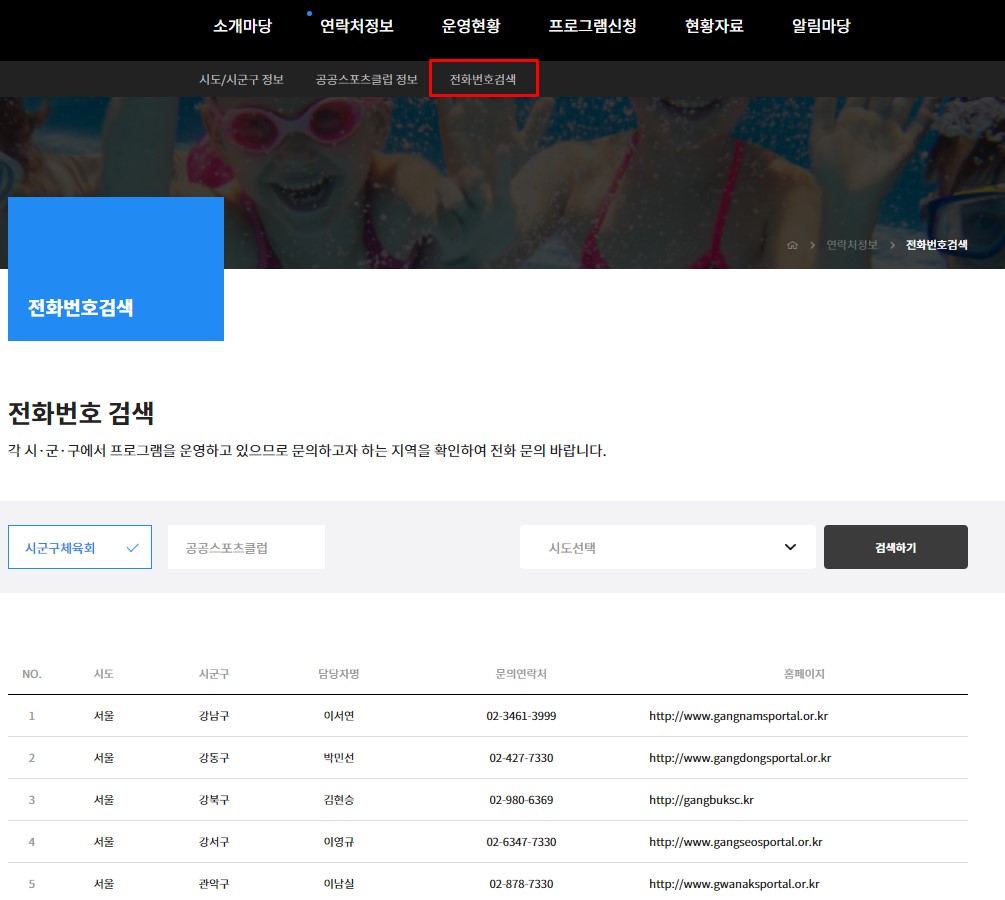Click the 강북구 cell
Image resolution: width=1005 pixels, height=900 pixels.
click(214, 800)
